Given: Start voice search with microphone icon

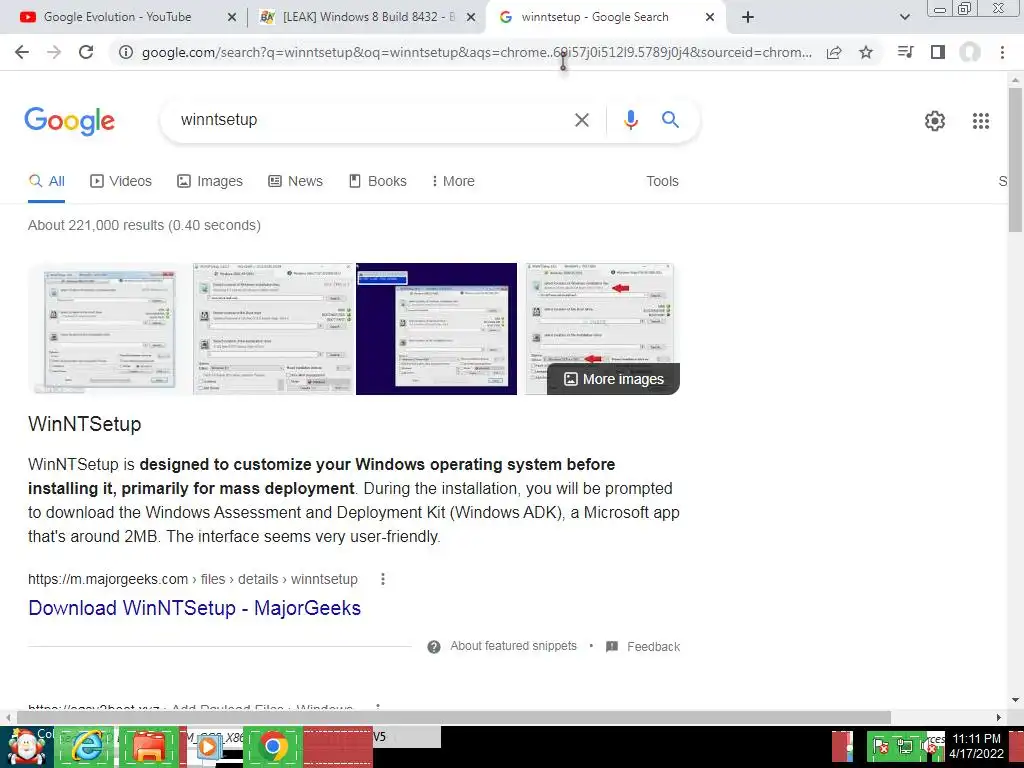Looking at the screenshot, I should pyautogui.click(x=630, y=120).
